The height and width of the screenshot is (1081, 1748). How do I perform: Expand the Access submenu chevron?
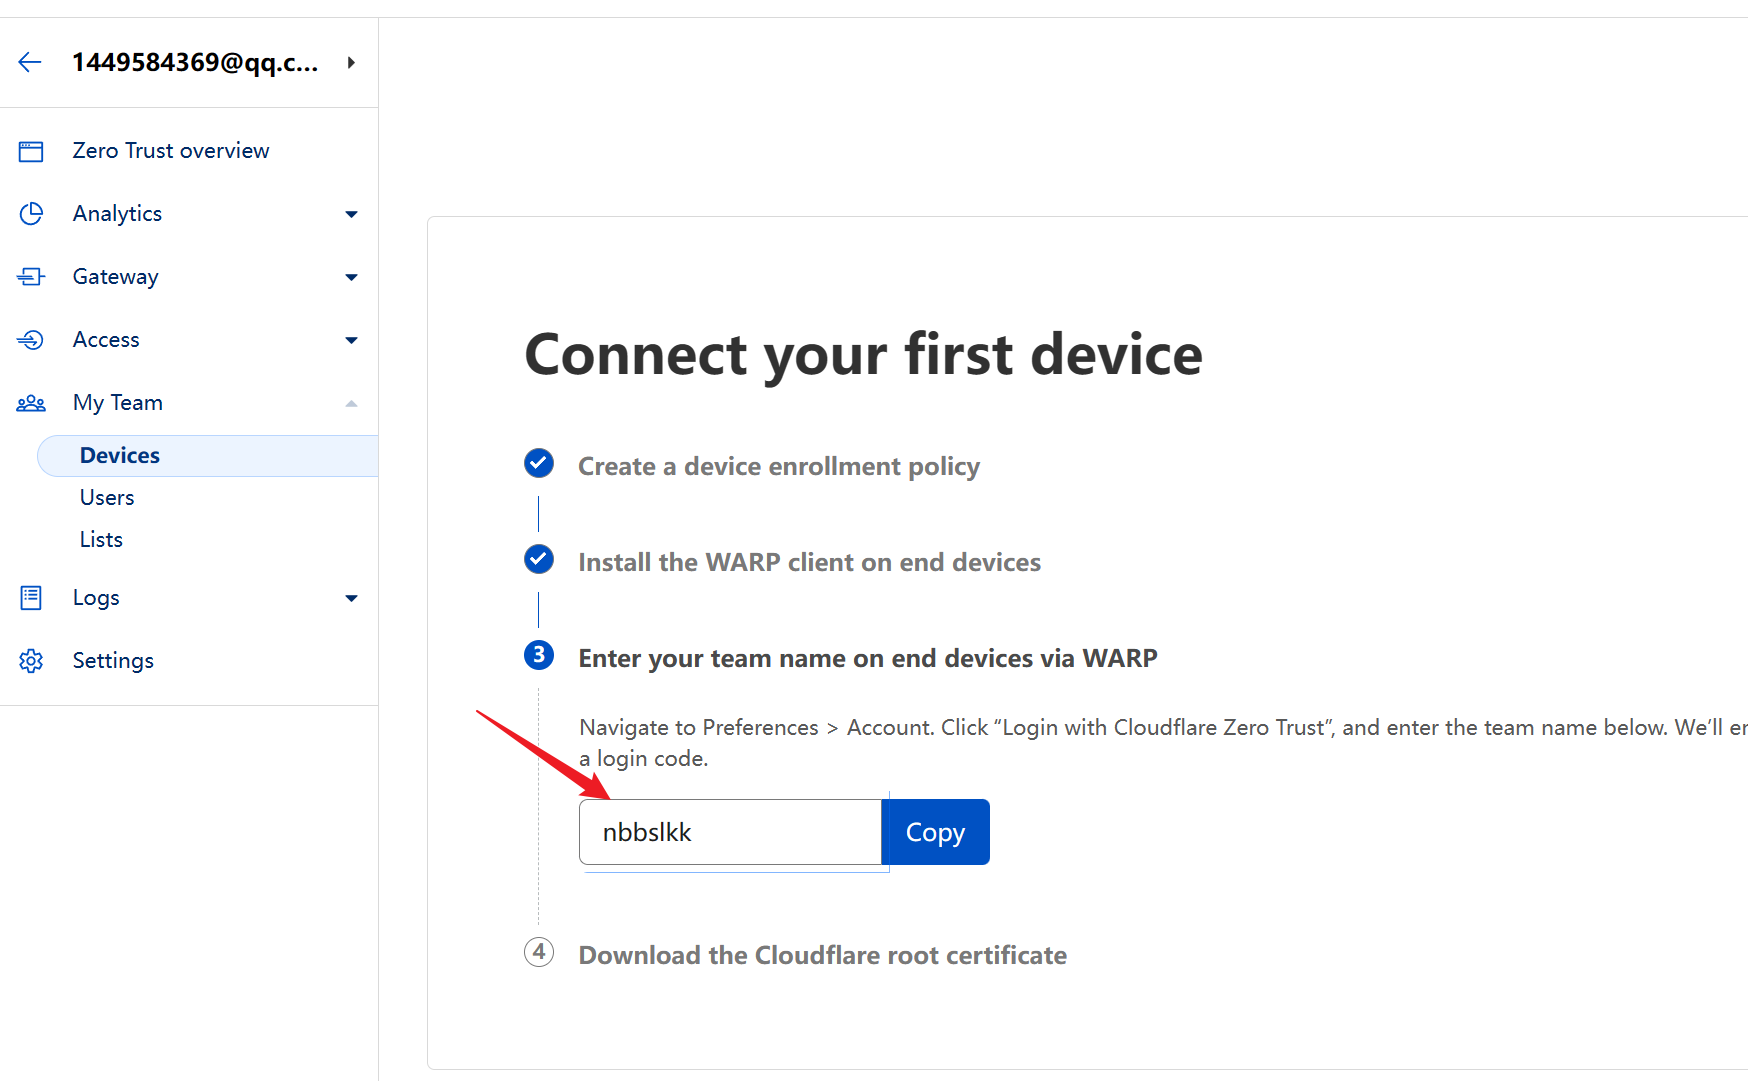point(351,340)
